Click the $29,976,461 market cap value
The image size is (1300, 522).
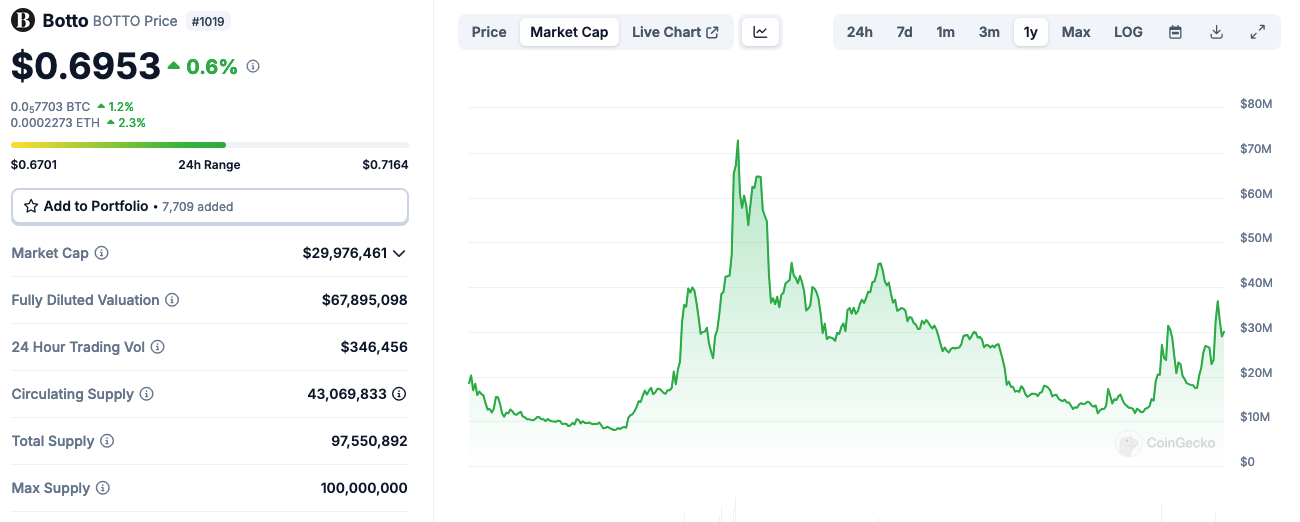(x=345, y=253)
